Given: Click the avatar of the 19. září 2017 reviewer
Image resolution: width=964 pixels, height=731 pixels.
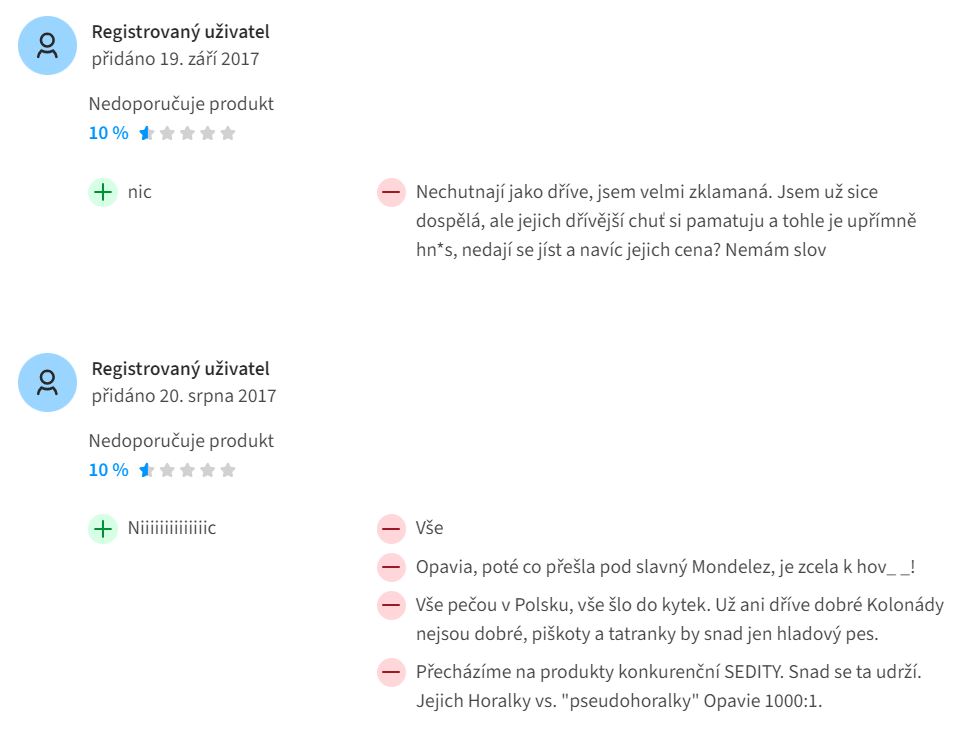Looking at the screenshot, I should [47, 45].
